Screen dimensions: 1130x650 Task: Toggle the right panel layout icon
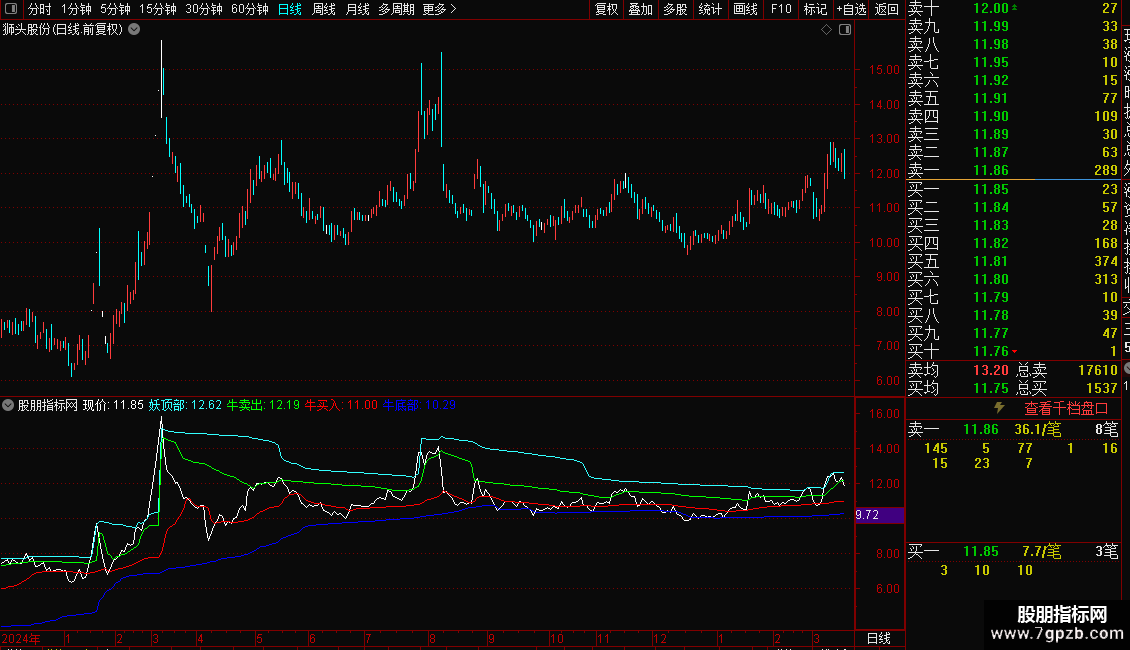[845, 30]
